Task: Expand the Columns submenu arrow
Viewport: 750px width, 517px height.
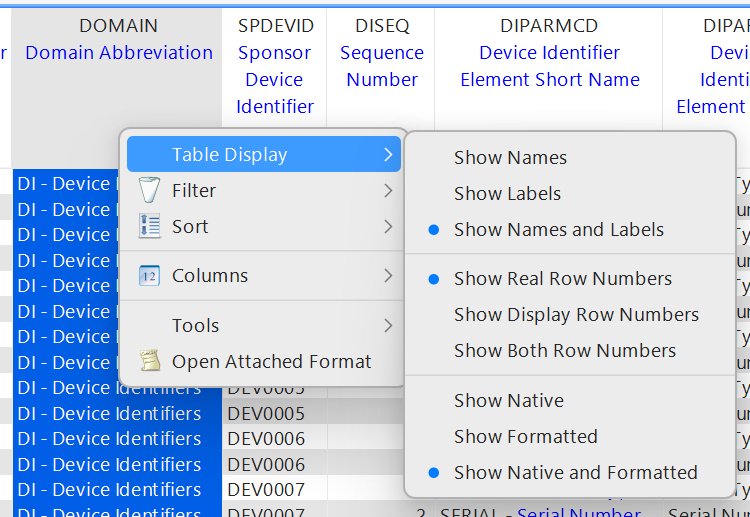Action: tap(388, 275)
